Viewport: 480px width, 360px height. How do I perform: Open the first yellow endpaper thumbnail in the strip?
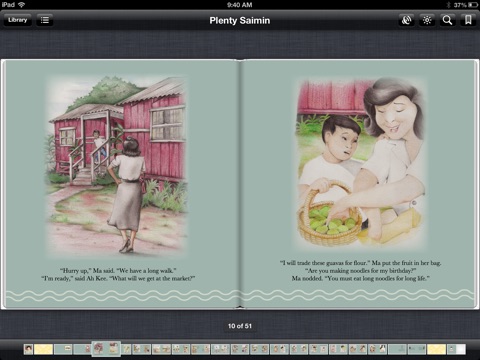43,349
